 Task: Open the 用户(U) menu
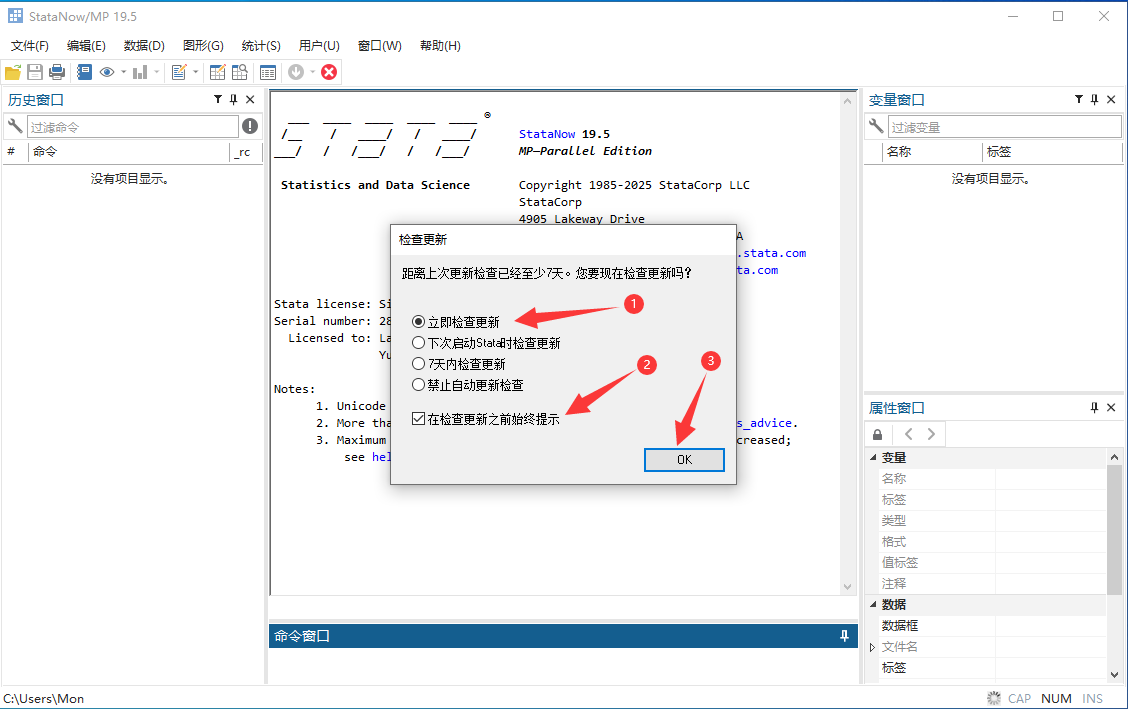(x=319, y=45)
